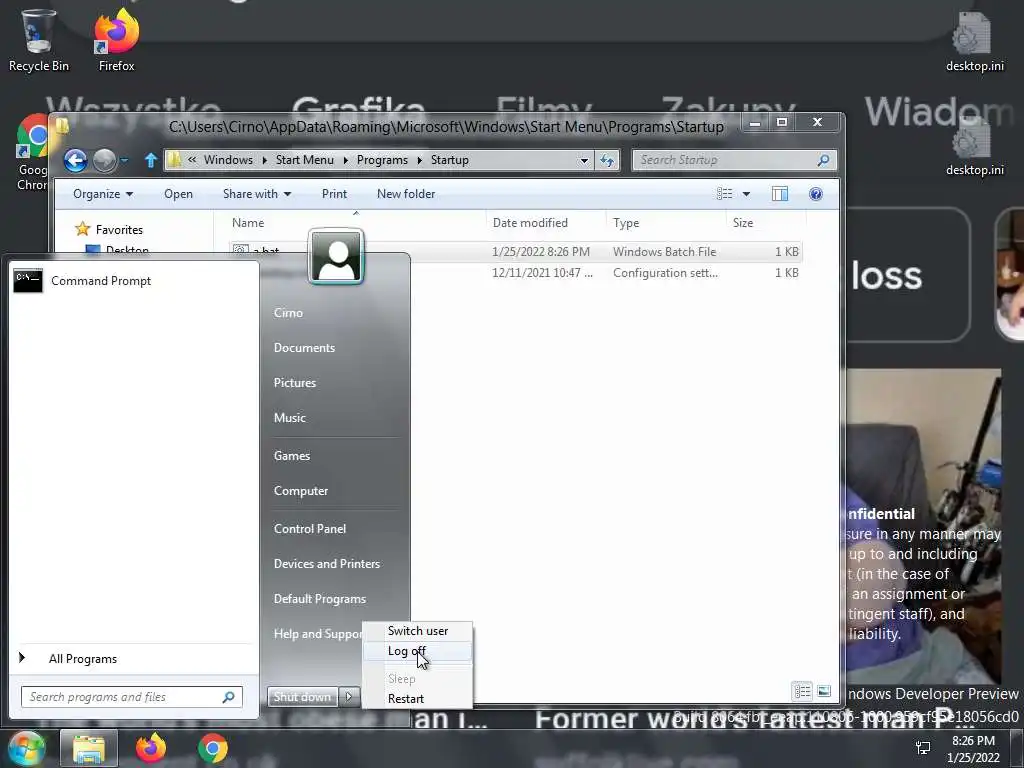Open Games from Start menu
The height and width of the screenshot is (768, 1024).
(x=292, y=456)
